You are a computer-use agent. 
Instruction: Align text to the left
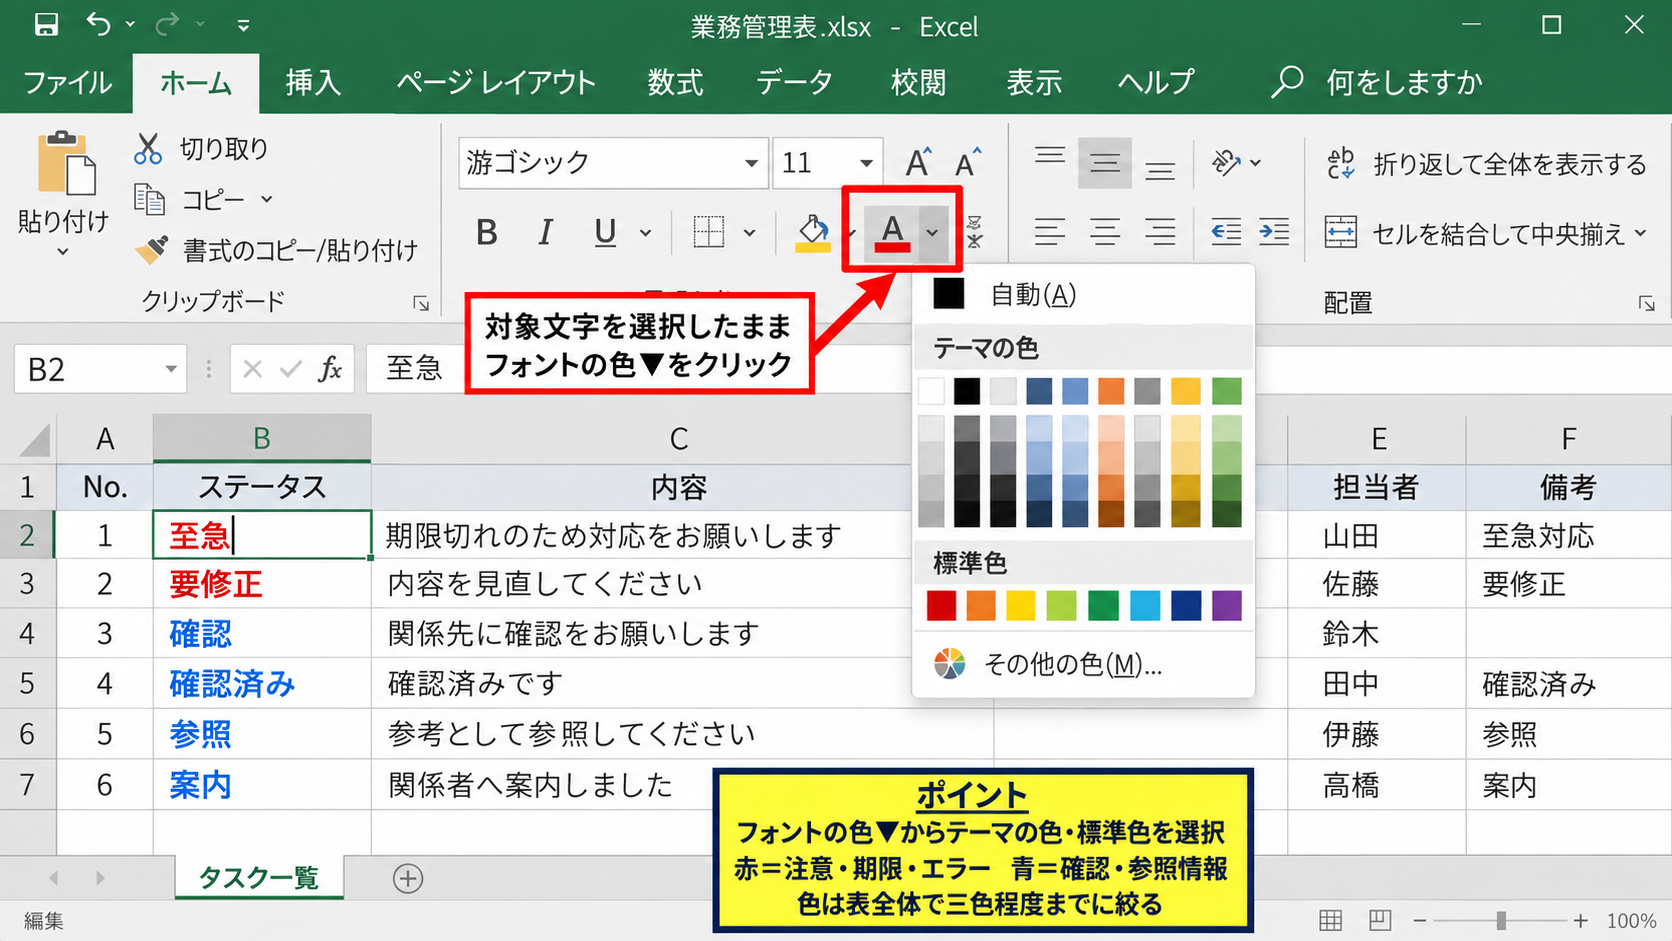[x=1049, y=233]
